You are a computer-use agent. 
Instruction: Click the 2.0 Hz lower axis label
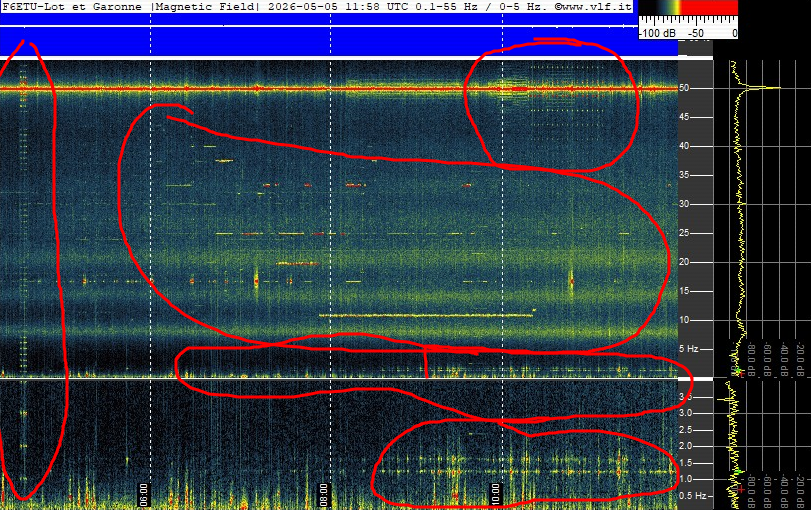click(x=685, y=446)
